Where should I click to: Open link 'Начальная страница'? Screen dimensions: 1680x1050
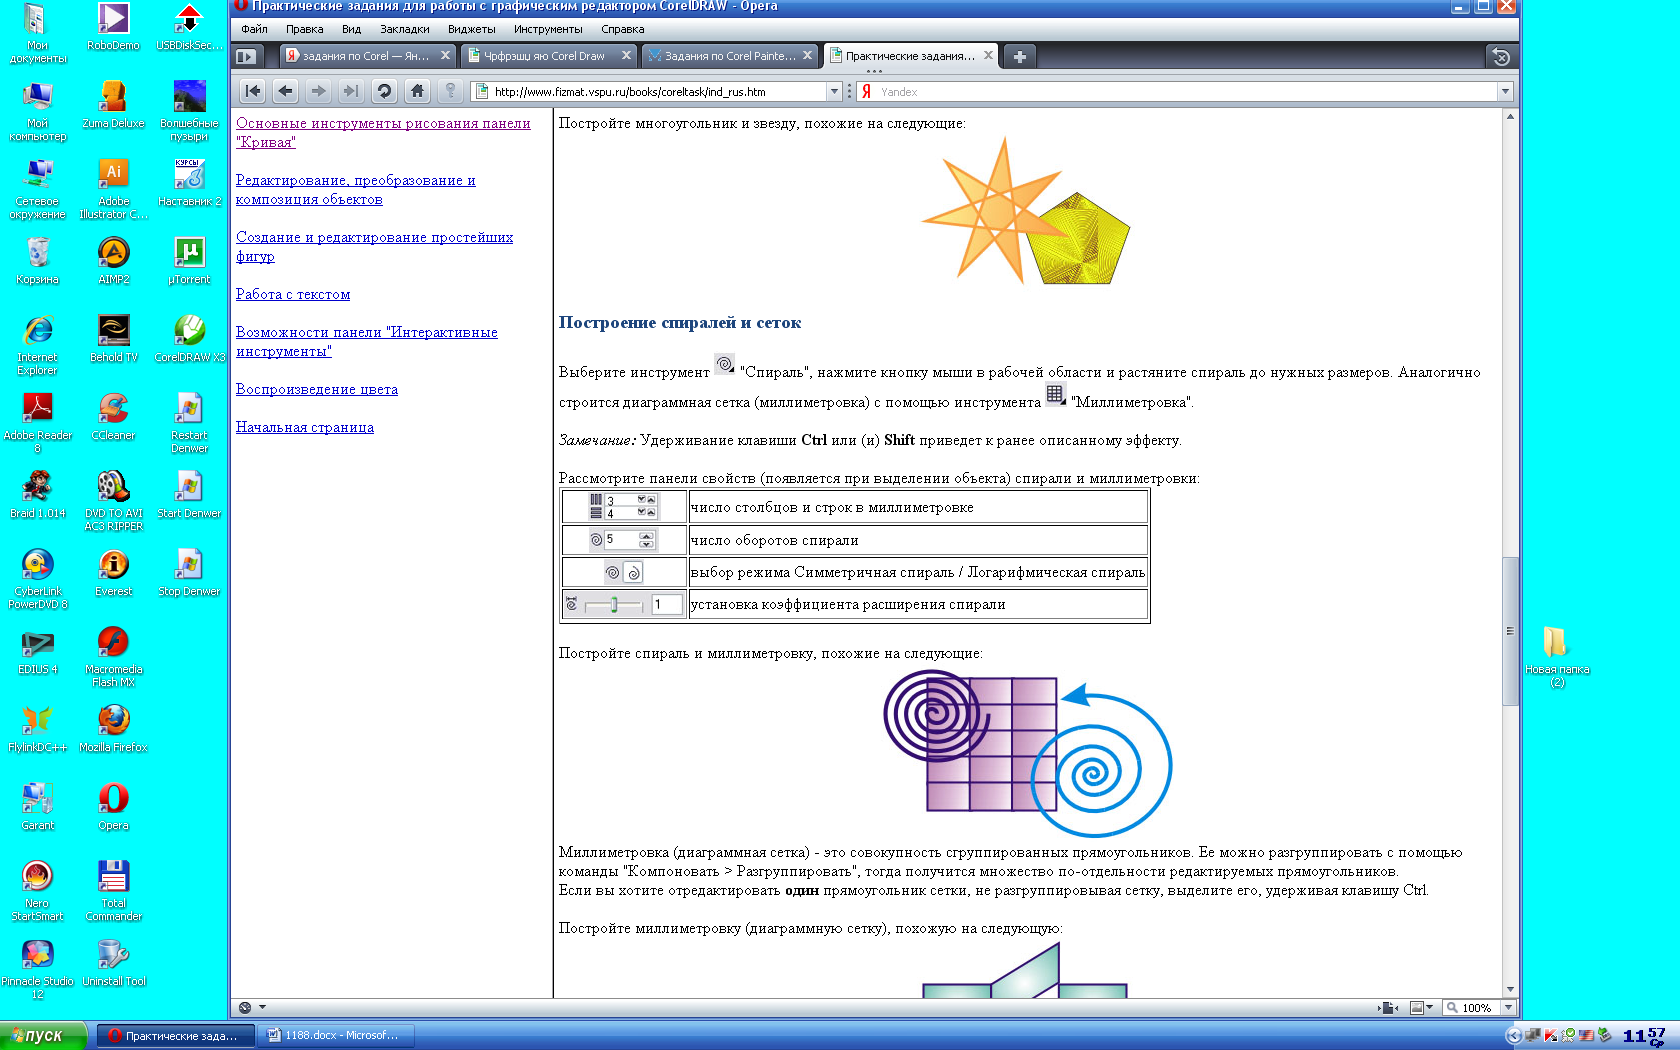[x=305, y=427]
